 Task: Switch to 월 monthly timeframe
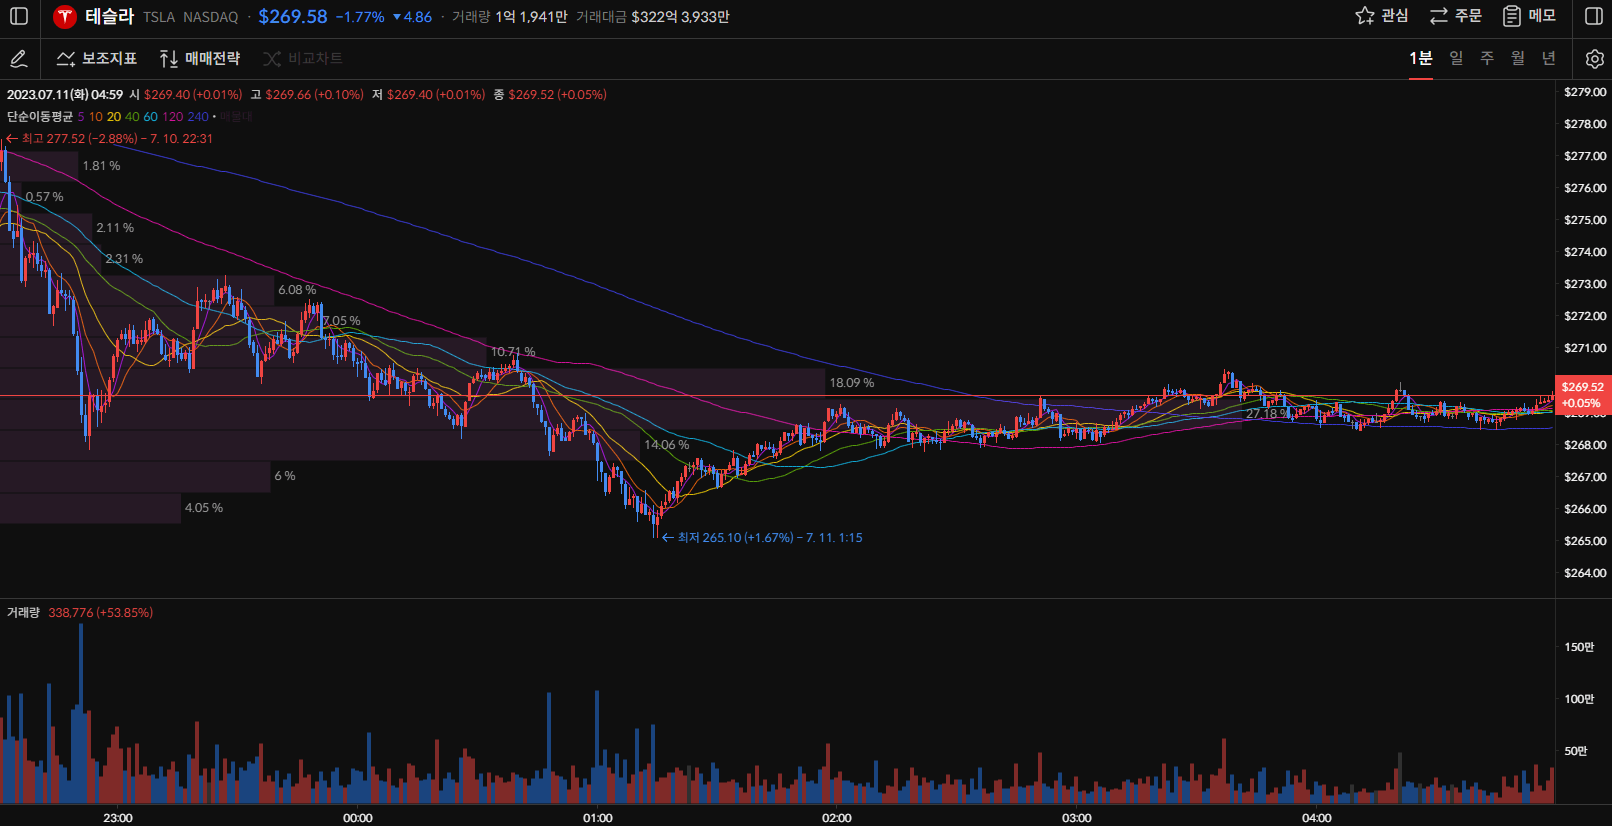[1518, 58]
